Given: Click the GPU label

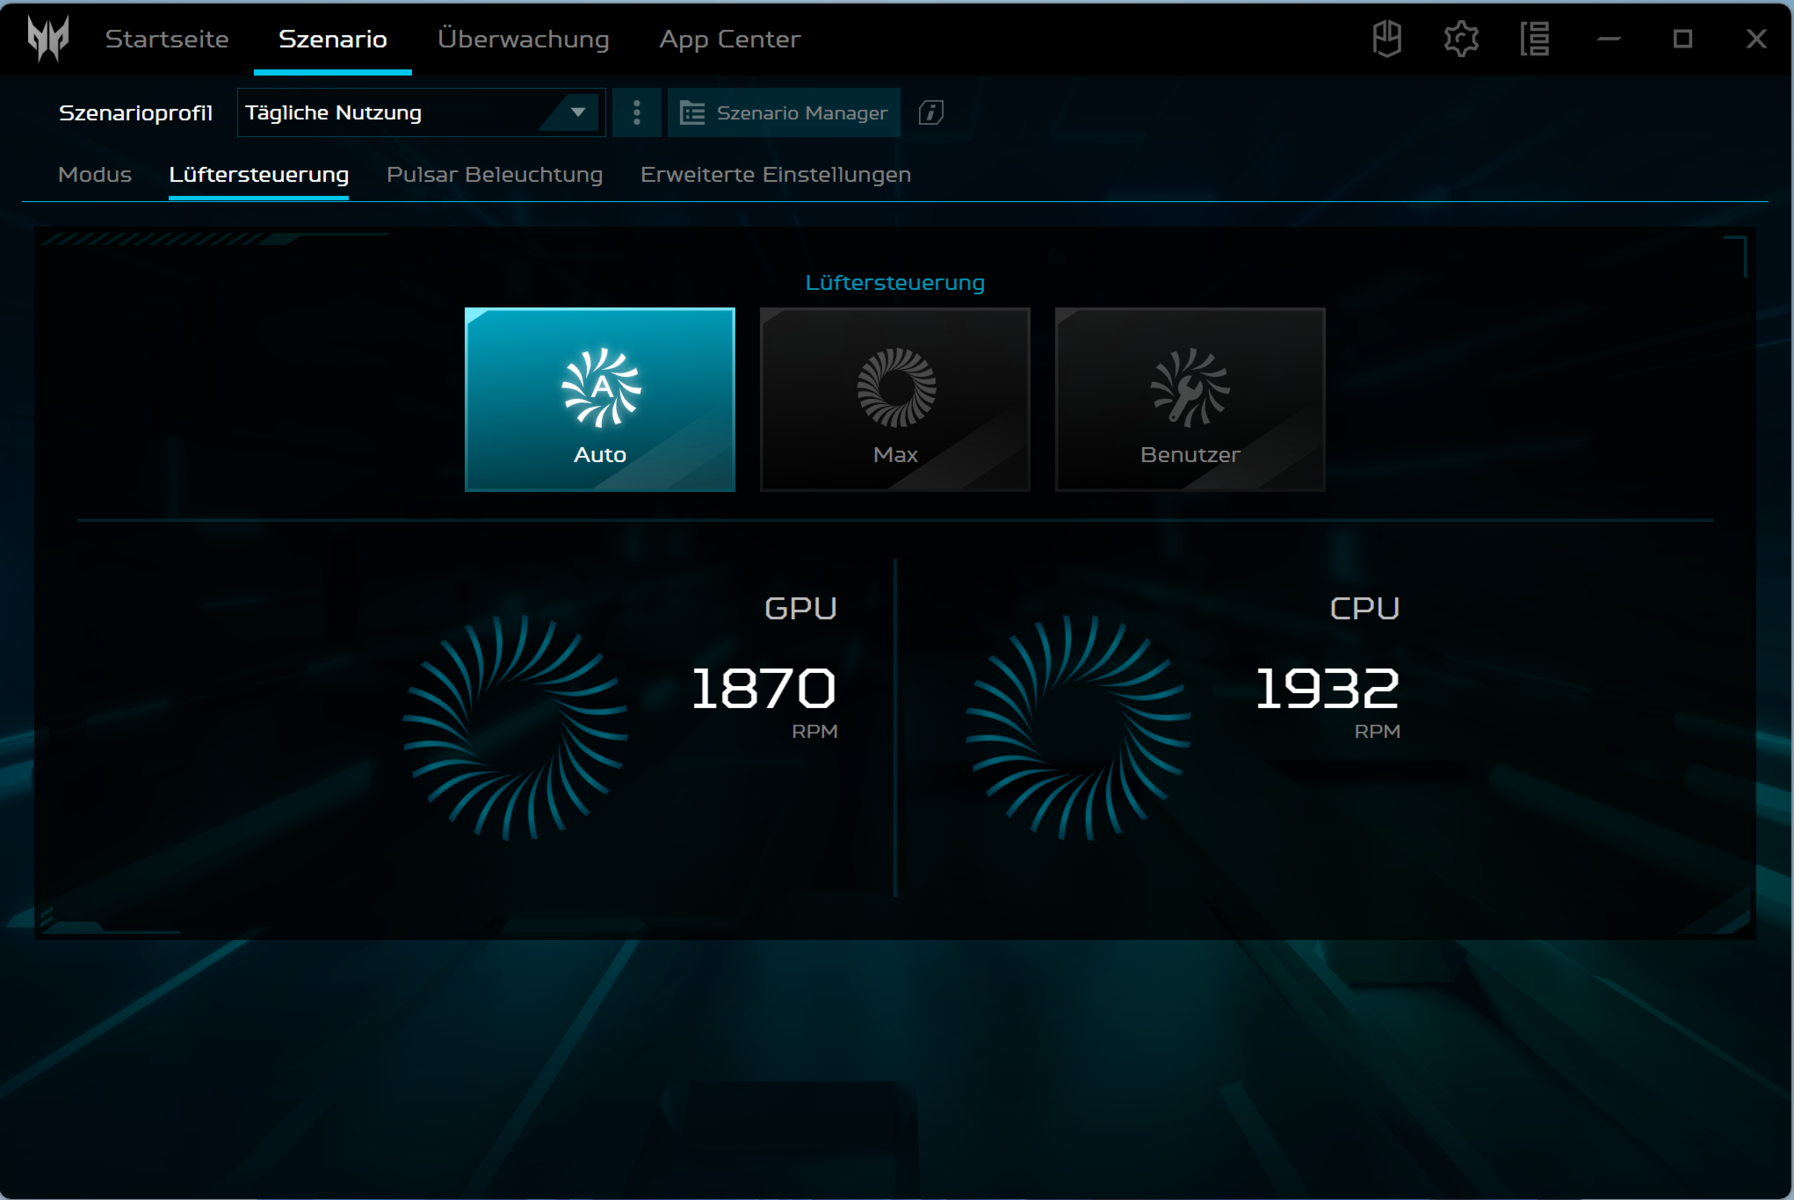Looking at the screenshot, I should tap(801, 608).
